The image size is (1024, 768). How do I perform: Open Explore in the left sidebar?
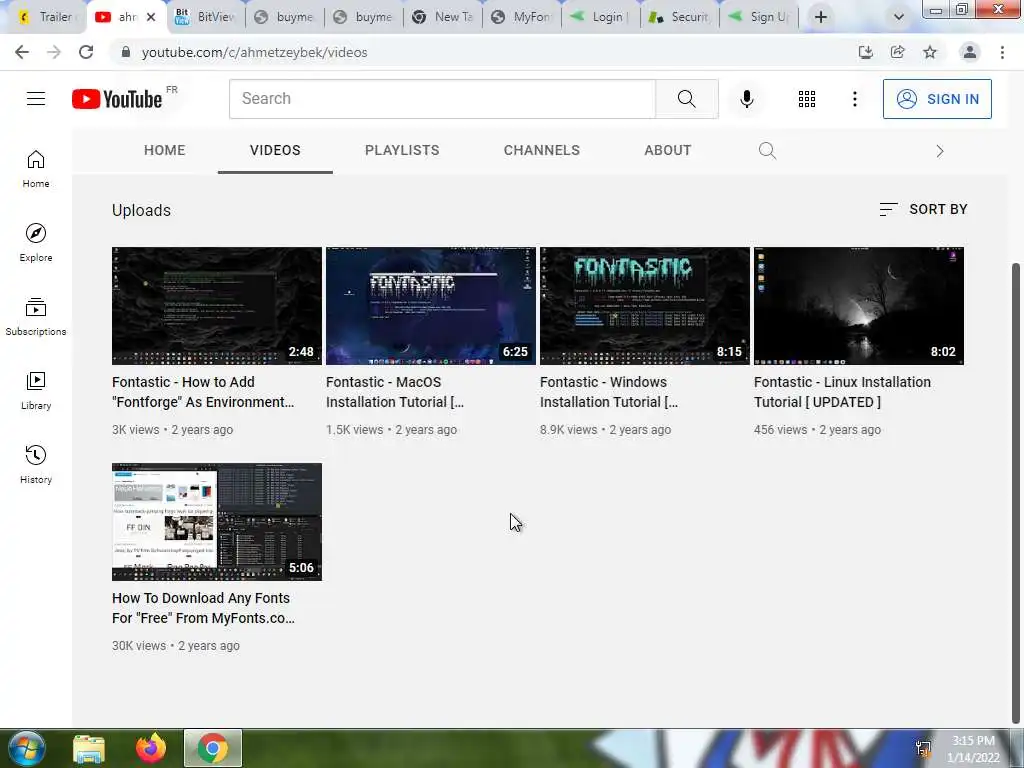click(36, 243)
